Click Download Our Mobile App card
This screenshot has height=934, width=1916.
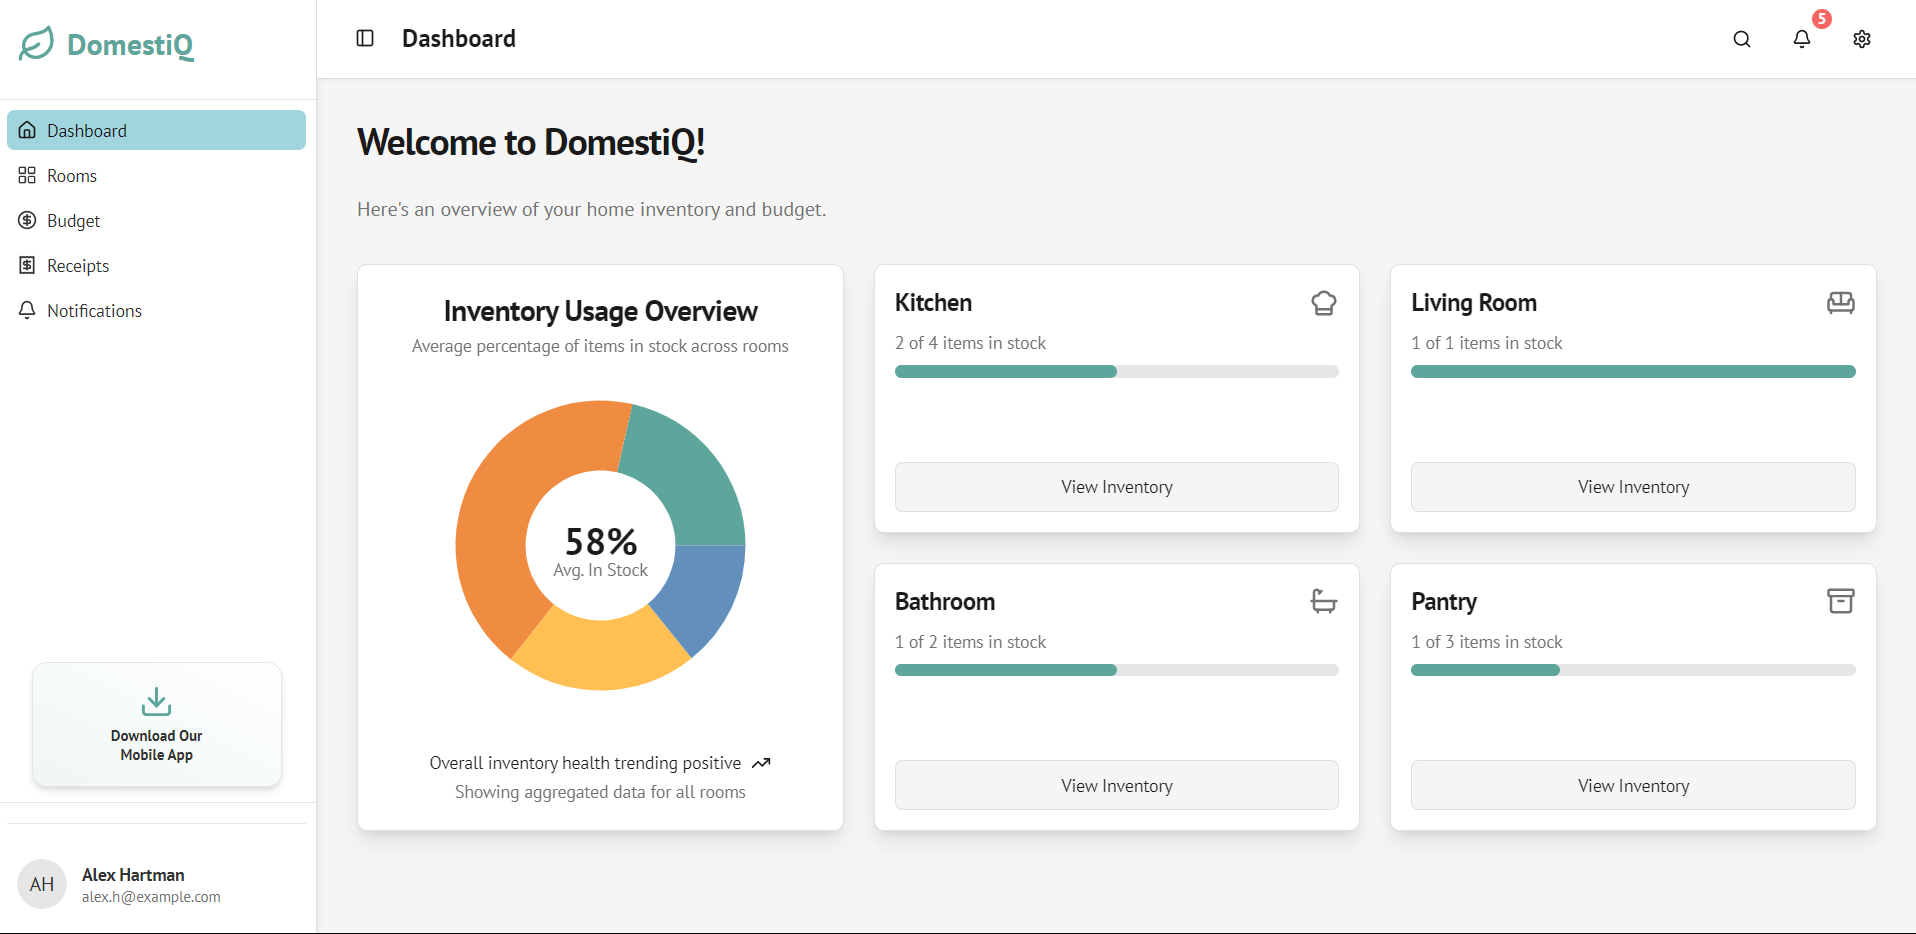pyautogui.click(x=157, y=724)
